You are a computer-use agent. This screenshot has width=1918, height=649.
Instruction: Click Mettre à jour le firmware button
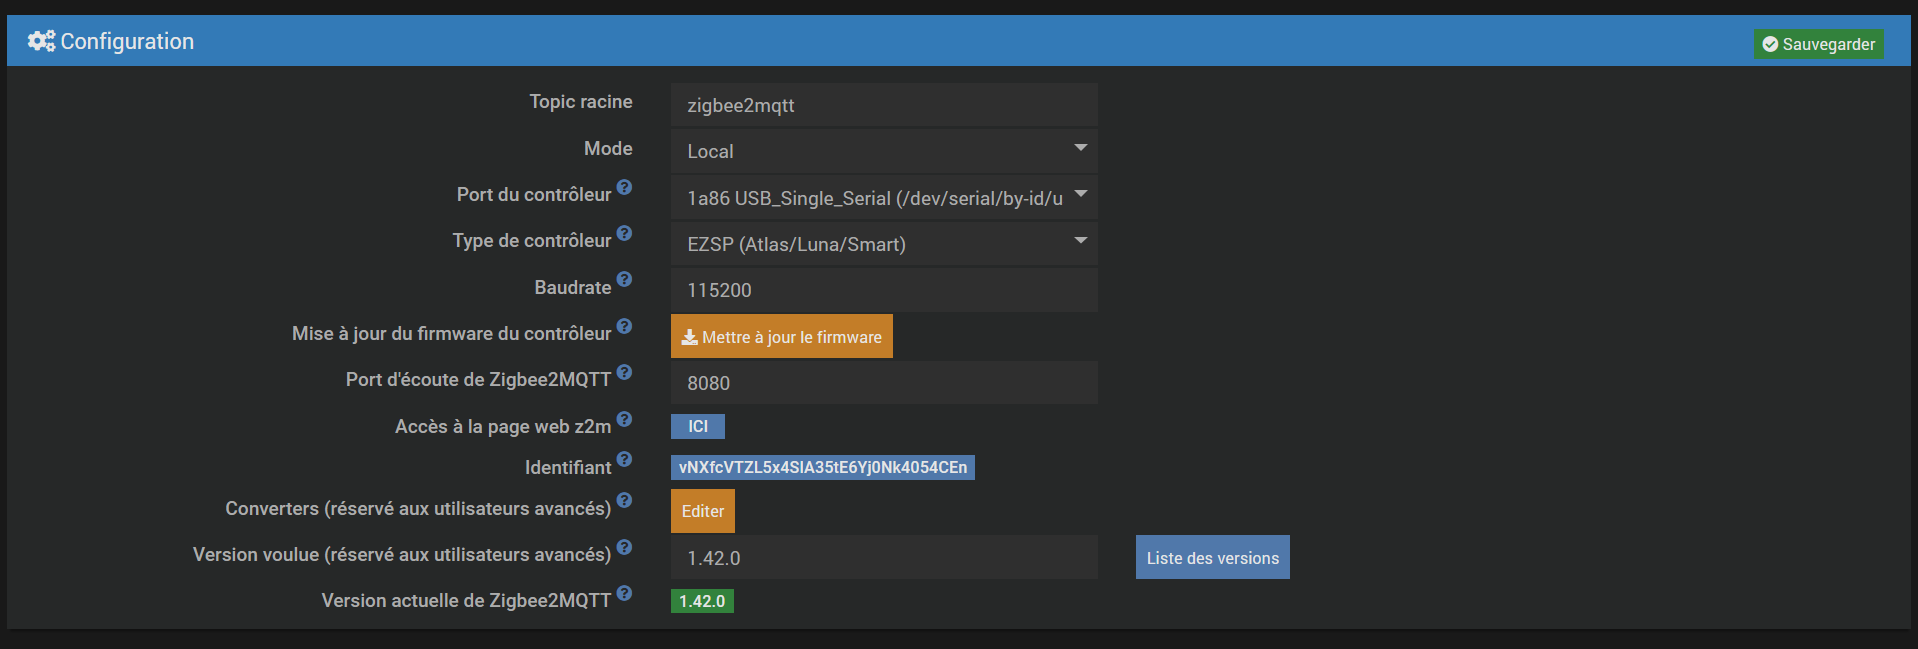click(x=781, y=337)
